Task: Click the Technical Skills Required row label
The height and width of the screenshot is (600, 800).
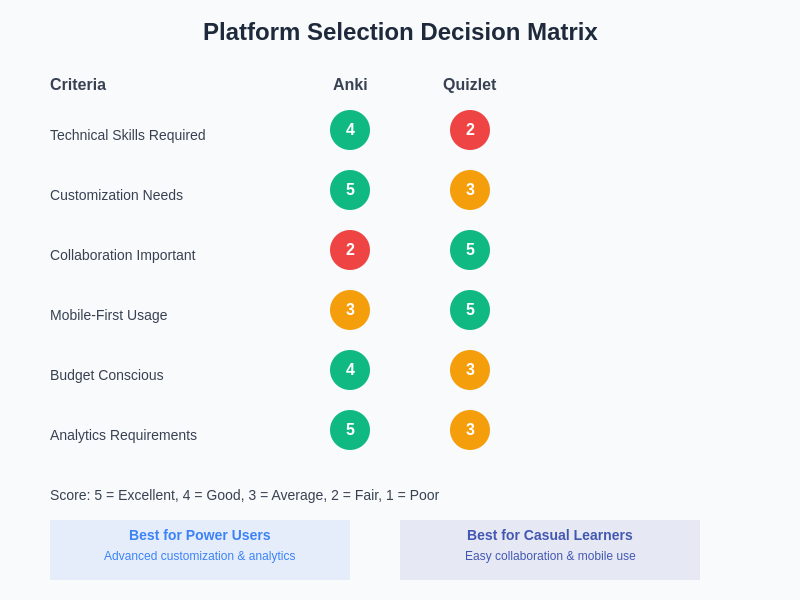Action: [128, 135]
